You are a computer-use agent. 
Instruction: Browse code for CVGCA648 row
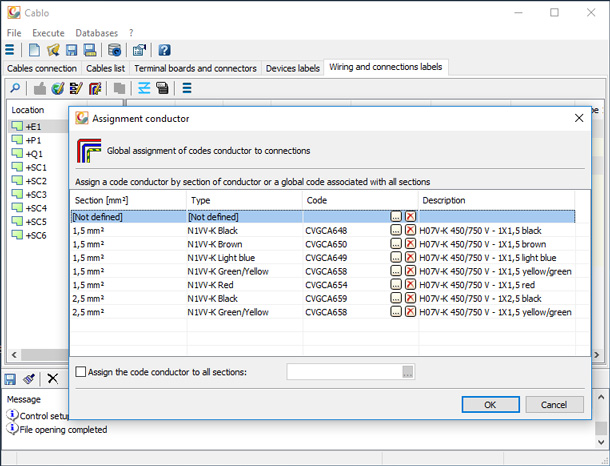click(396, 230)
